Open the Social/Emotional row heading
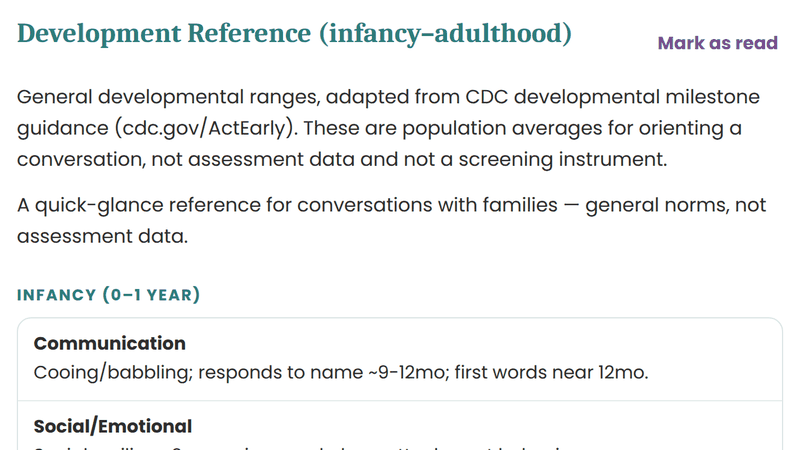 coord(113,427)
